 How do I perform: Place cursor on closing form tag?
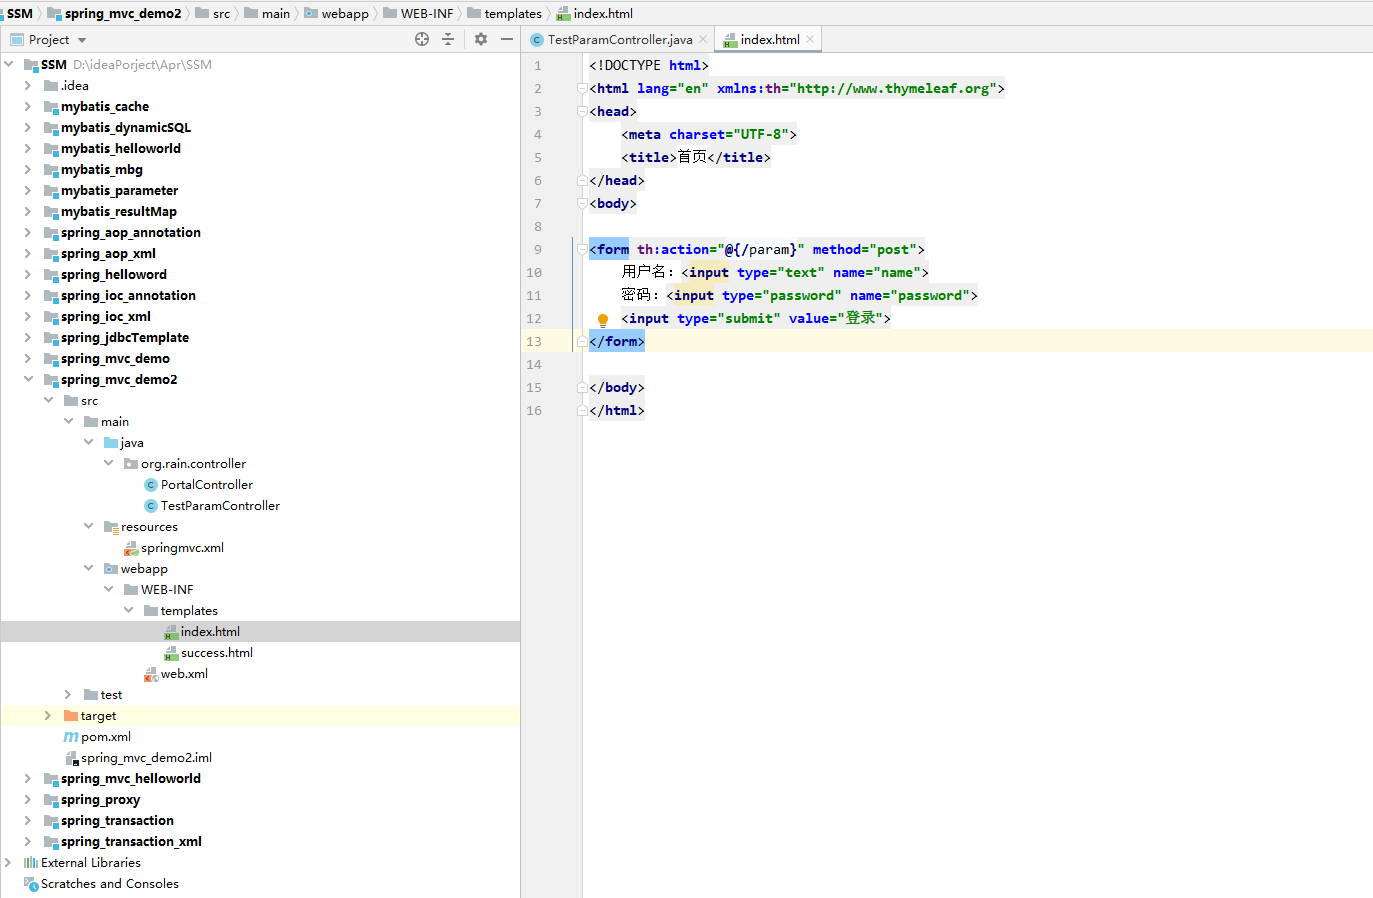click(617, 342)
